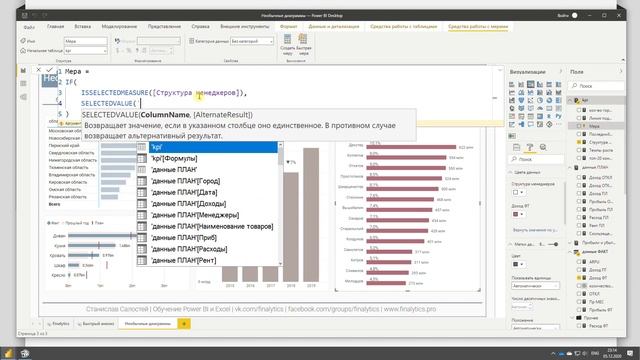The image size is (640, 360).
Task: Select funnel visualization
Action: pos(521,100)
